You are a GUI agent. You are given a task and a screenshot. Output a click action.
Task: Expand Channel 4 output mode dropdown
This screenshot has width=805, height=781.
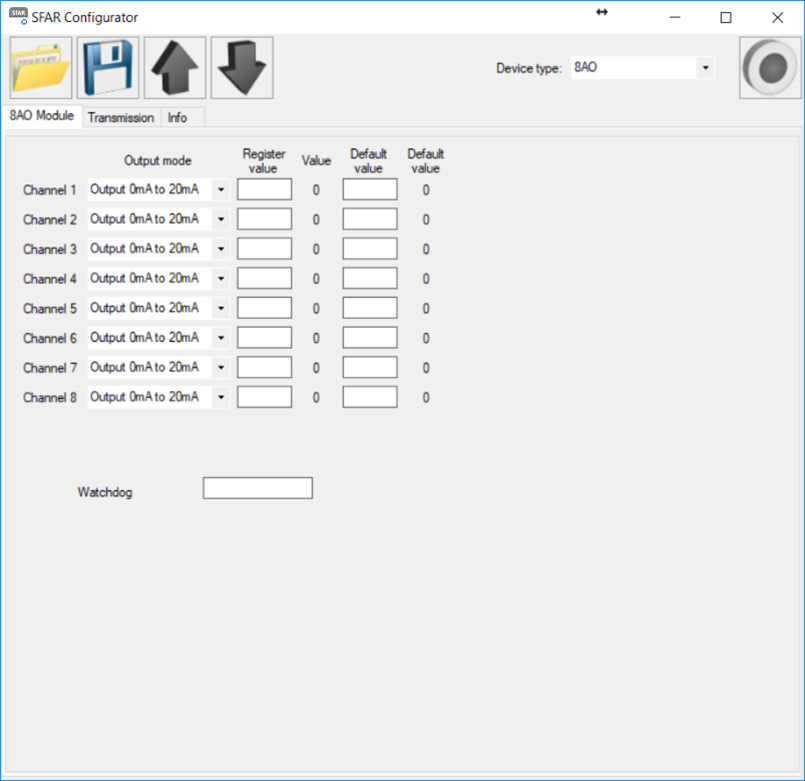coord(221,279)
